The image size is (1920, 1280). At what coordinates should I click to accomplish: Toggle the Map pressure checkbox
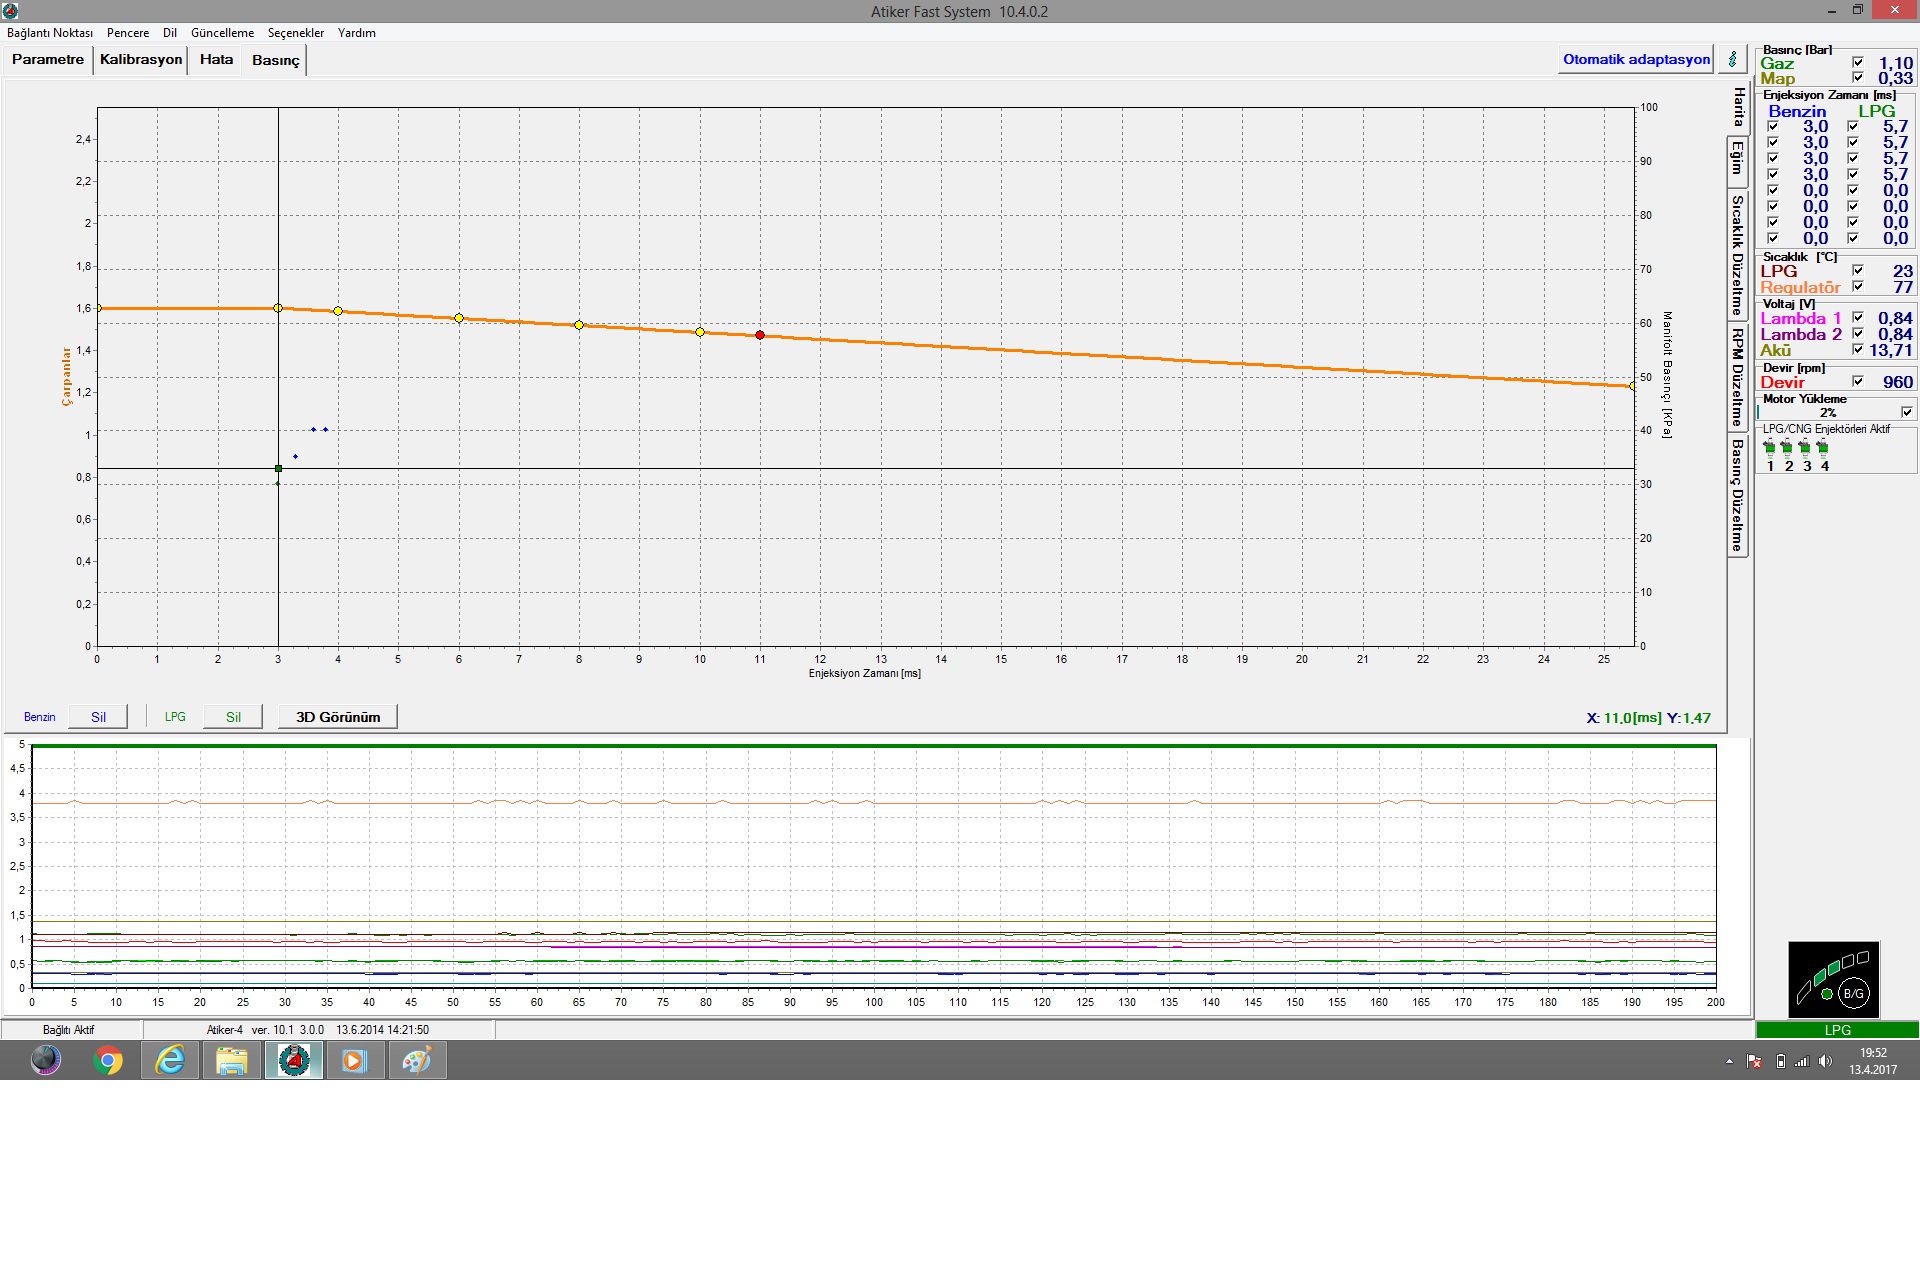1858,77
